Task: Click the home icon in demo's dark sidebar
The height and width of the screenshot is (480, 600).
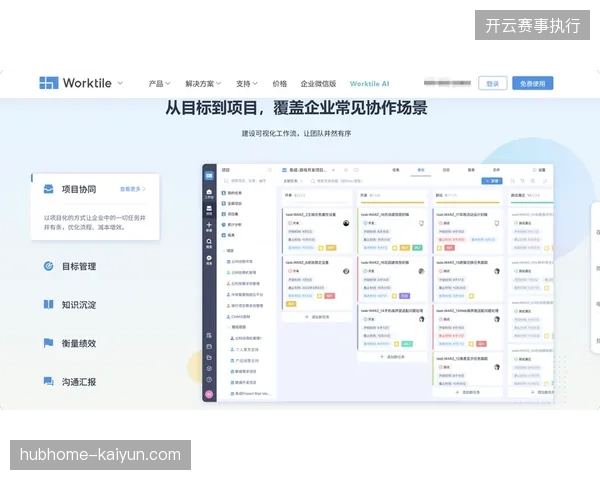Action: coord(209,193)
